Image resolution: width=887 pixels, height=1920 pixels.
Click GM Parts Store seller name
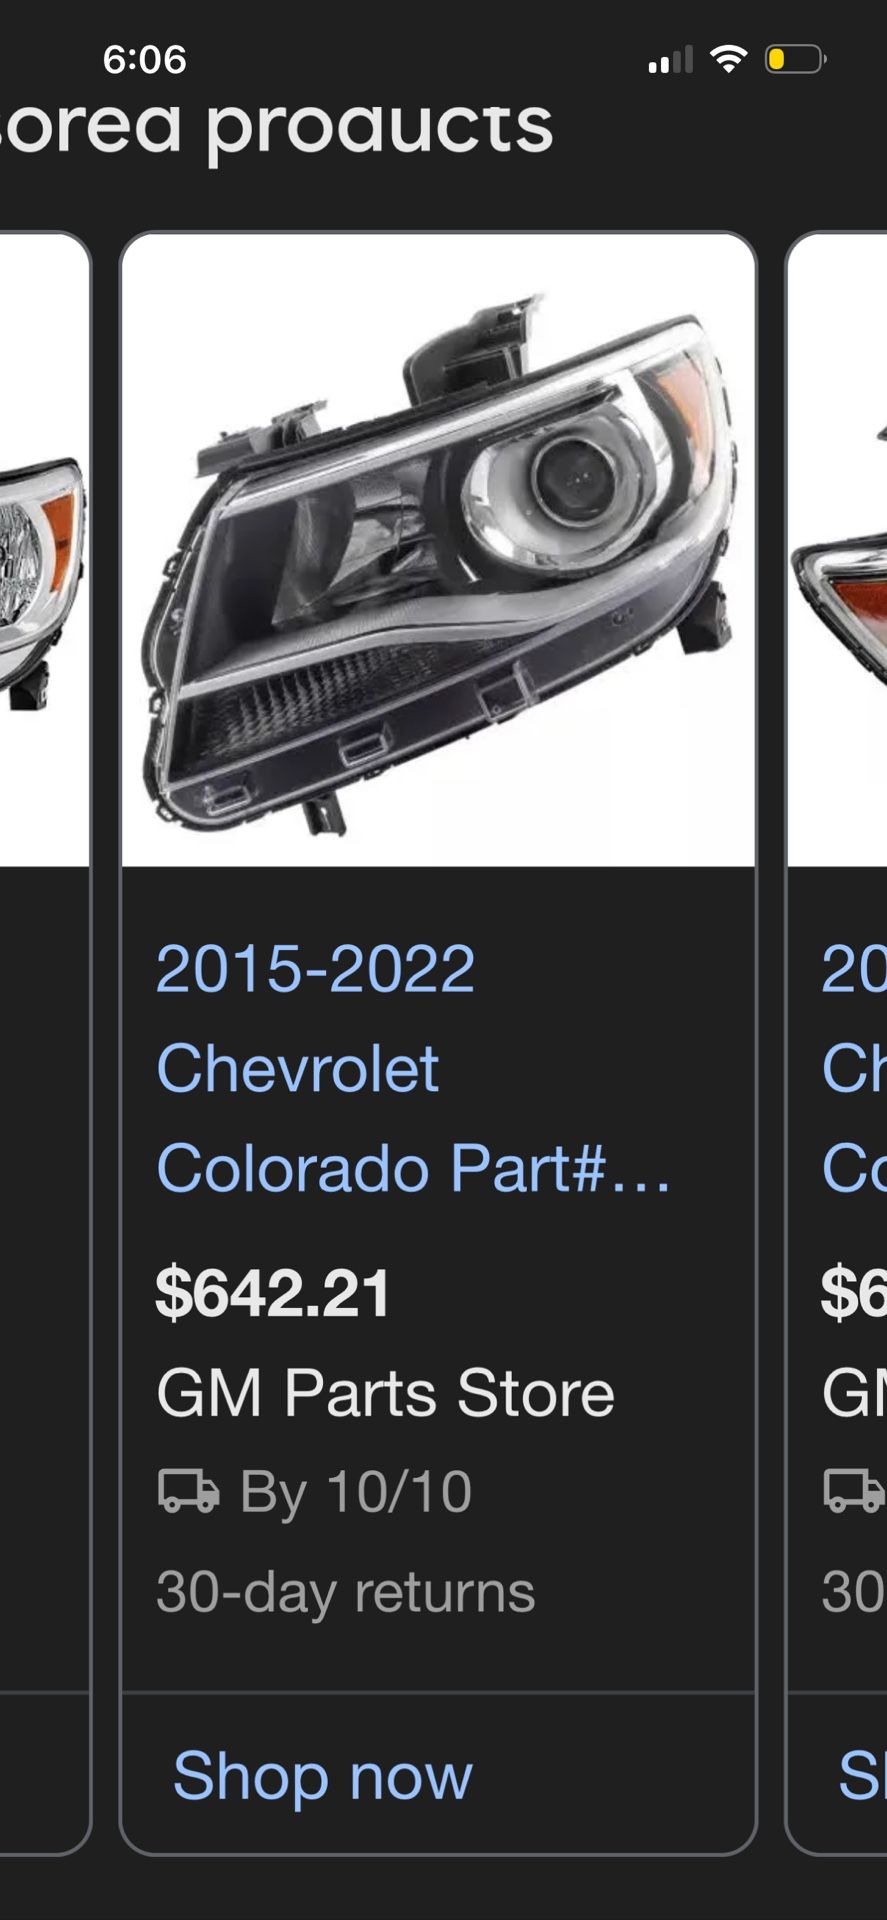pos(385,1393)
